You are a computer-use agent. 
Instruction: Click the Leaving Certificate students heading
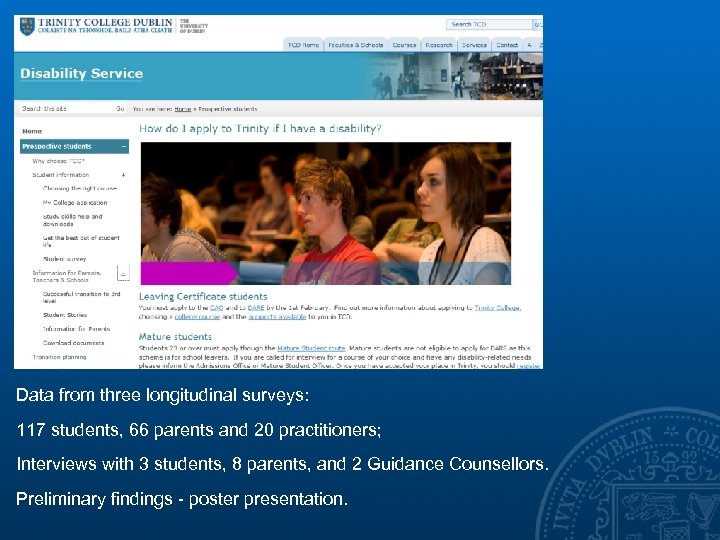pyautogui.click(x=203, y=296)
